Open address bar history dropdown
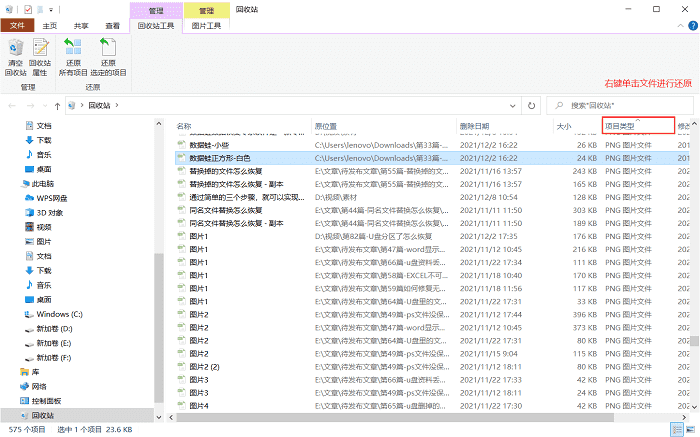The width and height of the screenshot is (700, 437). [512, 106]
